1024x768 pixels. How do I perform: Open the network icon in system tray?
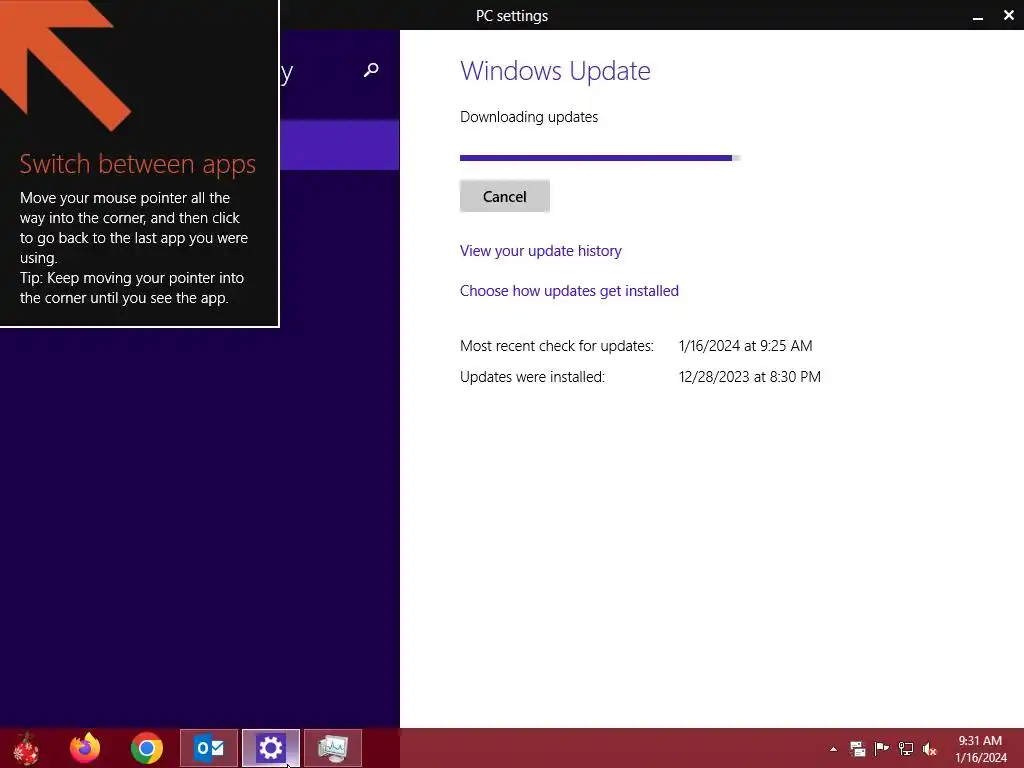pos(906,748)
